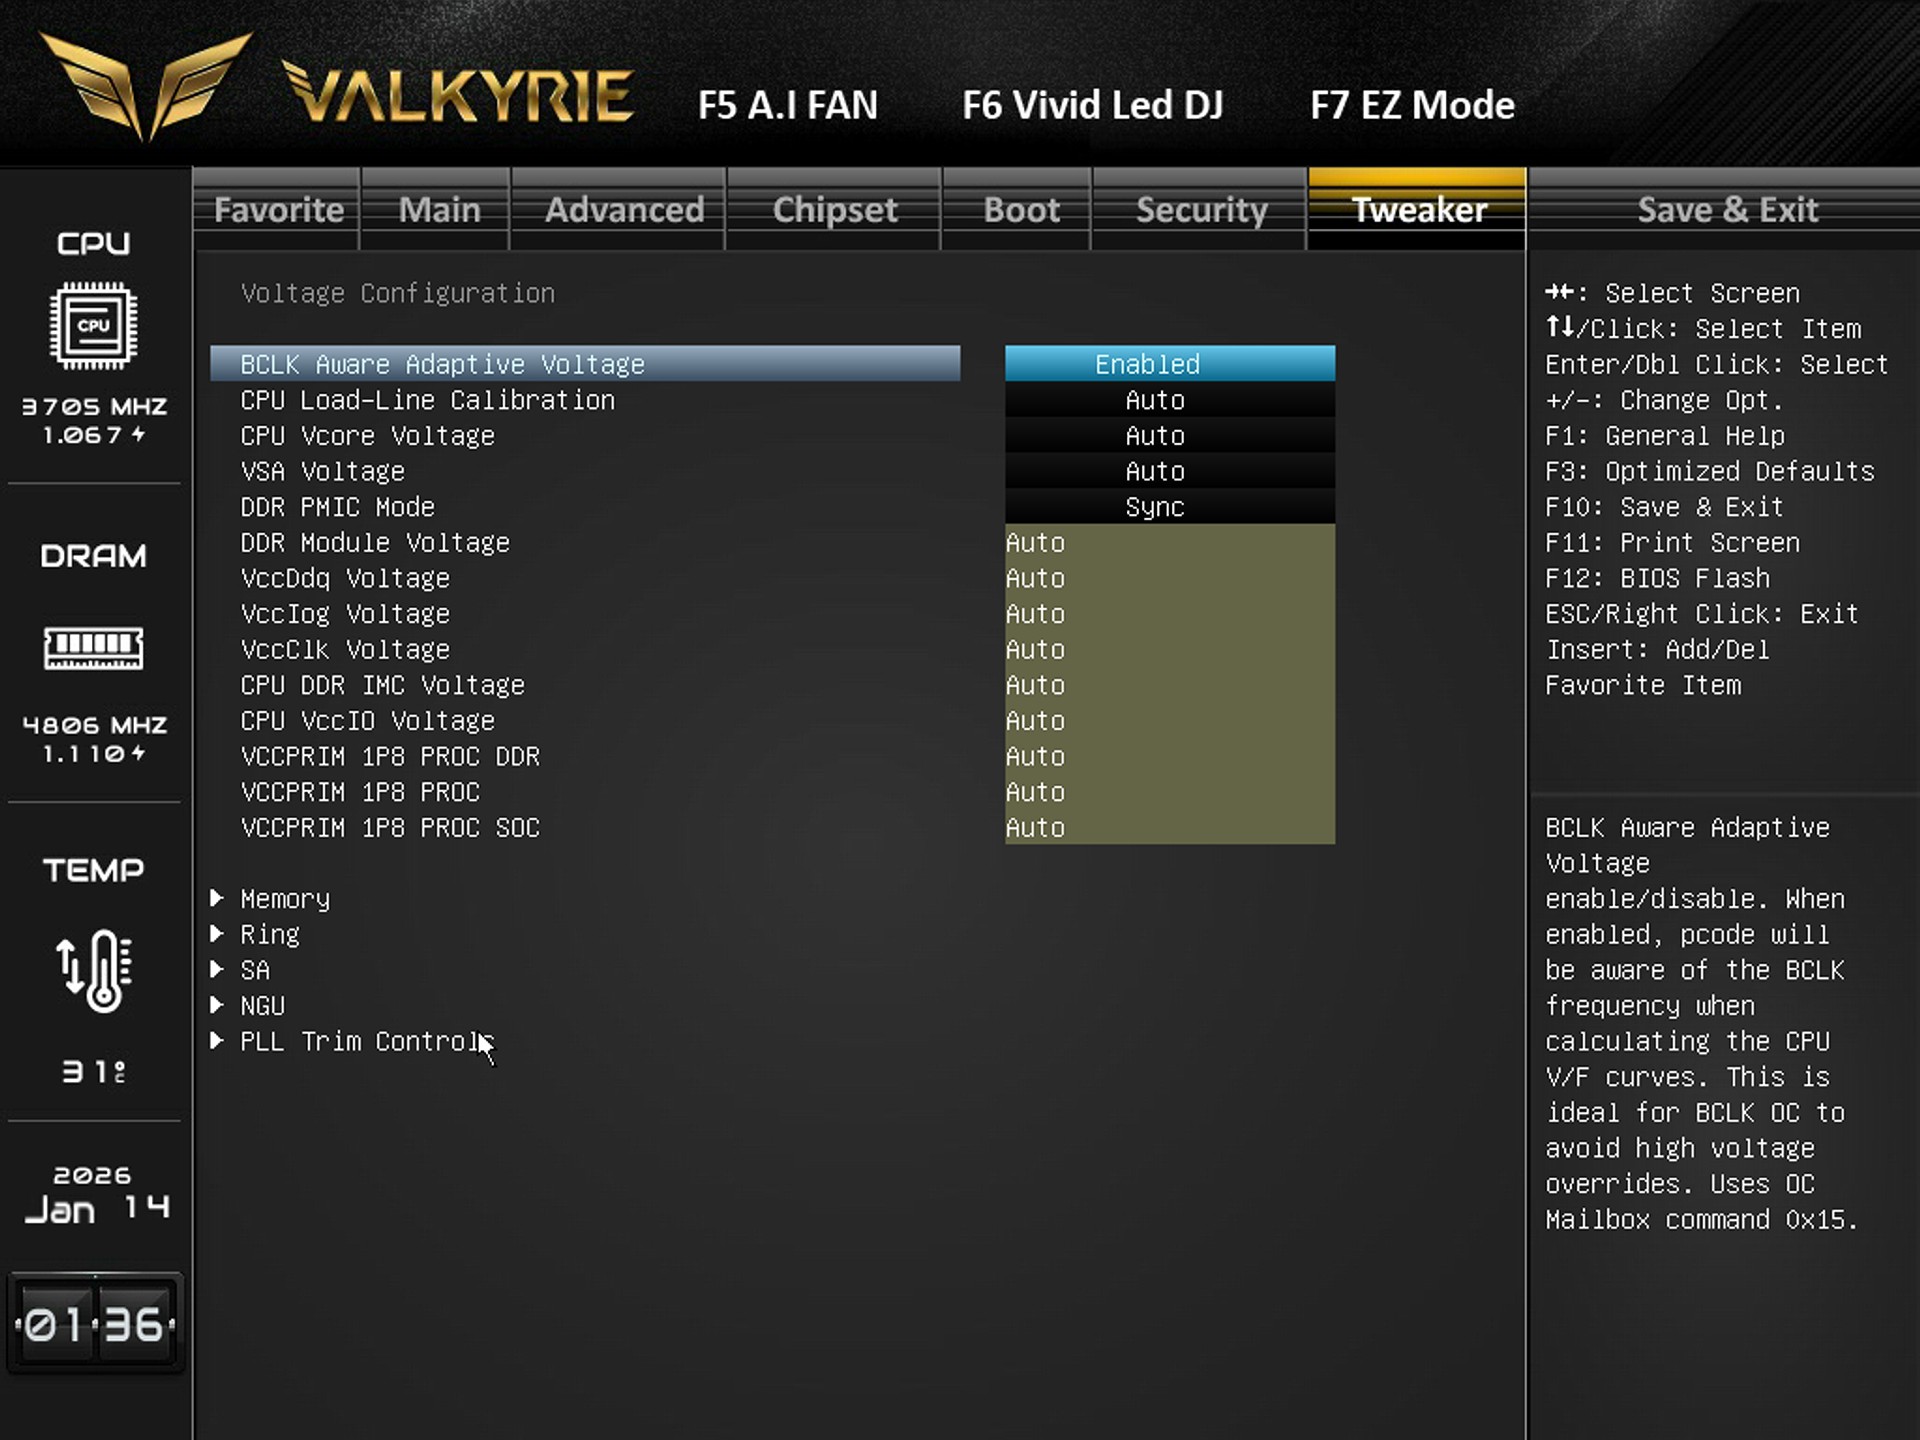The height and width of the screenshot is (1440, 1920).
Task: Click the 01:36 flip clock widget
Action: [95, 1324]
